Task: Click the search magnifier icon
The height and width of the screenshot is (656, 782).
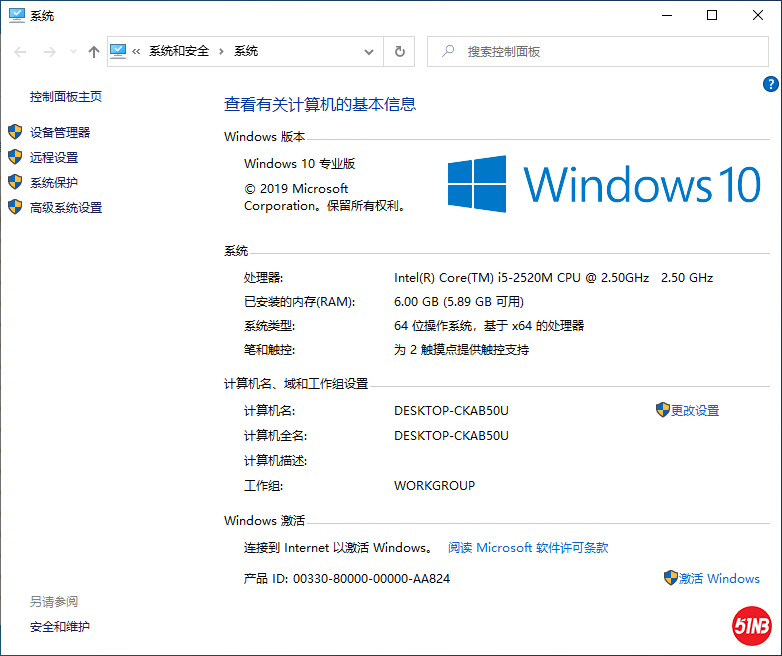Action: [448, 51]
